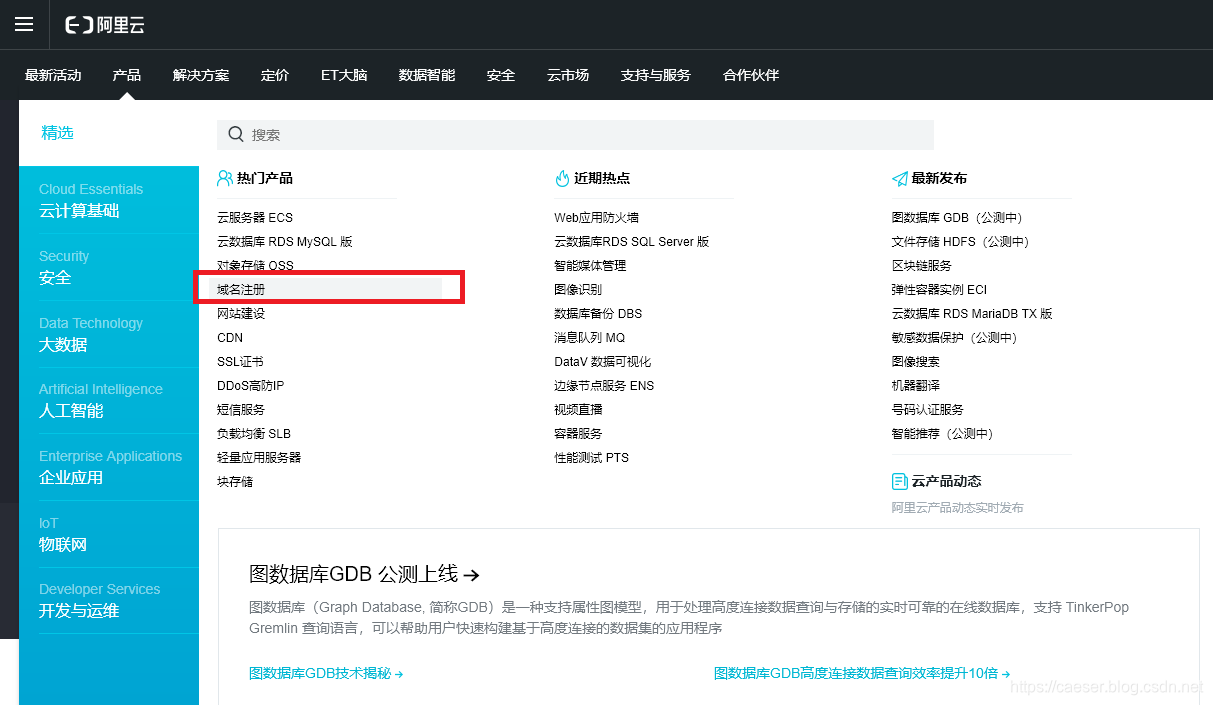This screenshot has width=1213, height=705.
Task: Open 合作伙伴 navigation item
Action: pyautogui.click(x=751, y=75)
